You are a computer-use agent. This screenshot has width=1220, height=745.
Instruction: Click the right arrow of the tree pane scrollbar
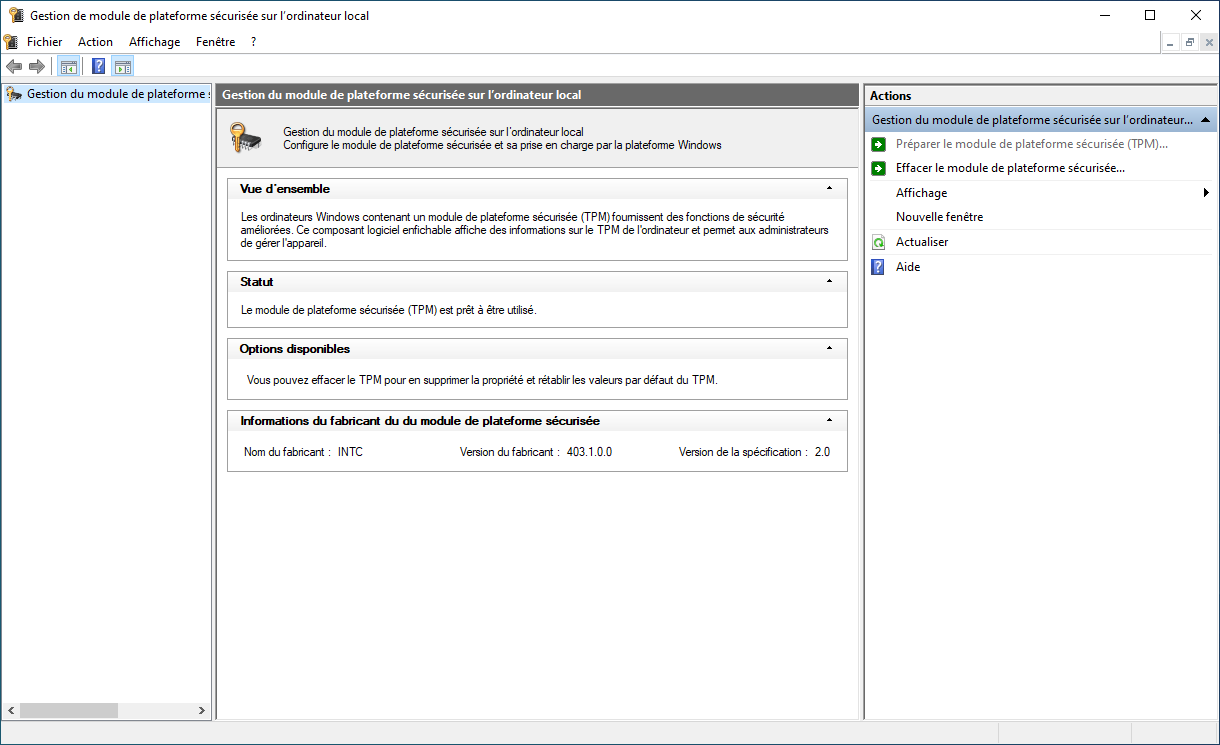coord(201,711)
